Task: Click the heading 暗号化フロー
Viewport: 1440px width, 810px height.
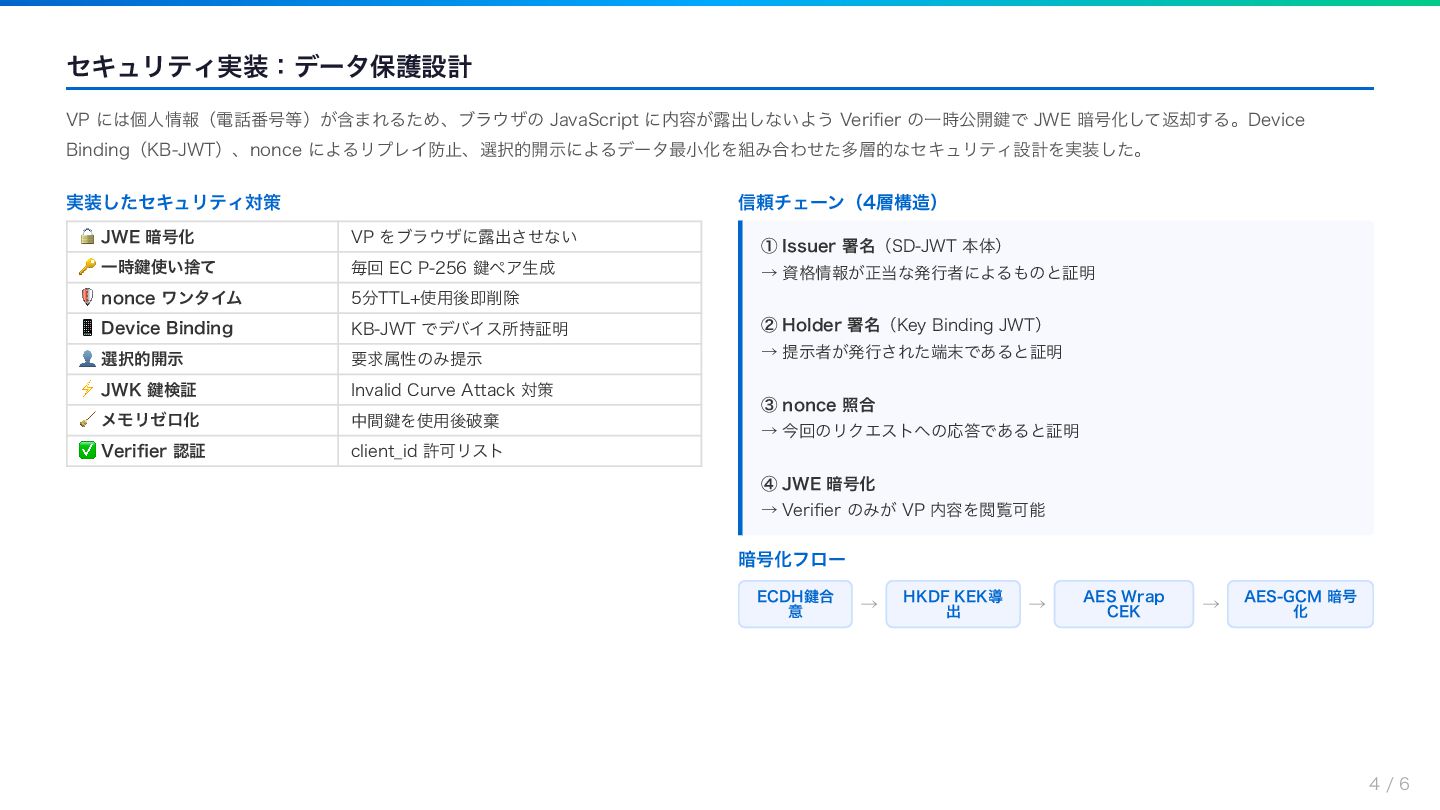Action: [x=792, y=559]
